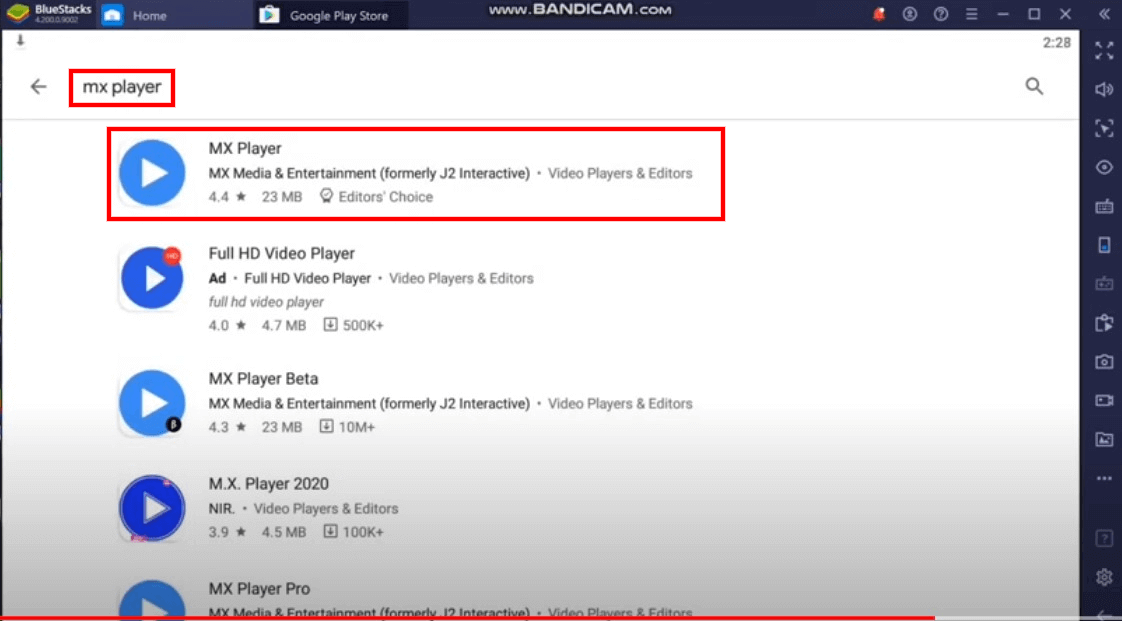Open the BlueStacks account icon
This screenshot has width=1122, height=621.
(909, 14)
